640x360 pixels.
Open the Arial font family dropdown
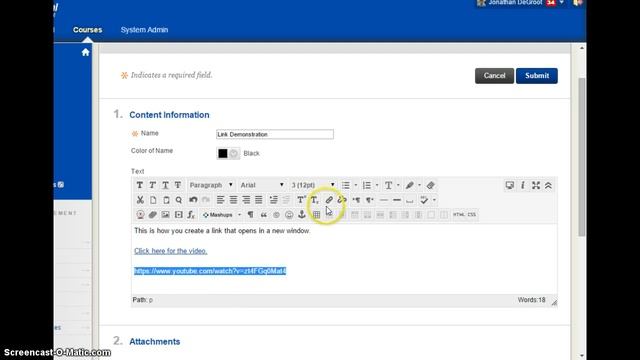coord(262,185)
